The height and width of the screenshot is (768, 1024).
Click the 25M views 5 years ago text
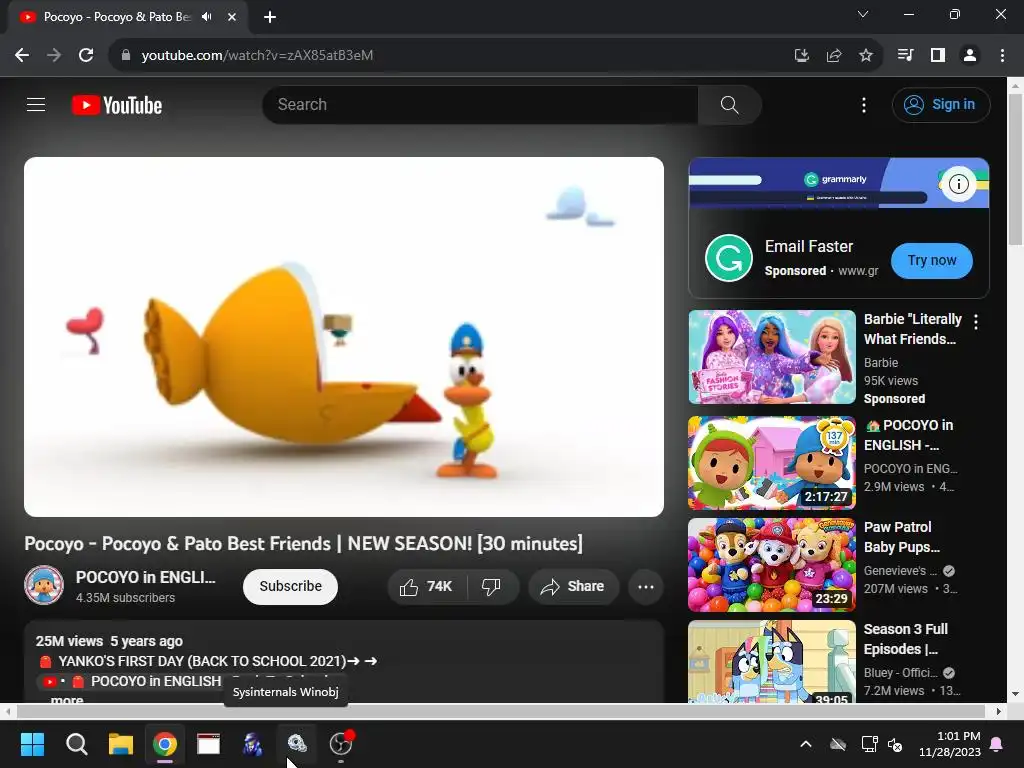pyautogui.click(x=109, y=641)
